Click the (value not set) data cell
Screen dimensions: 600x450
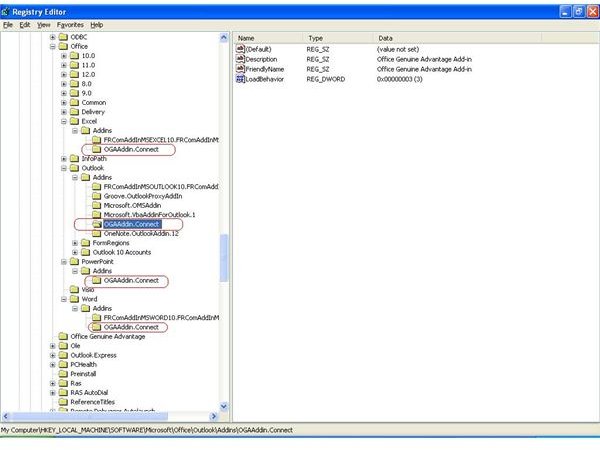point(398,49)
